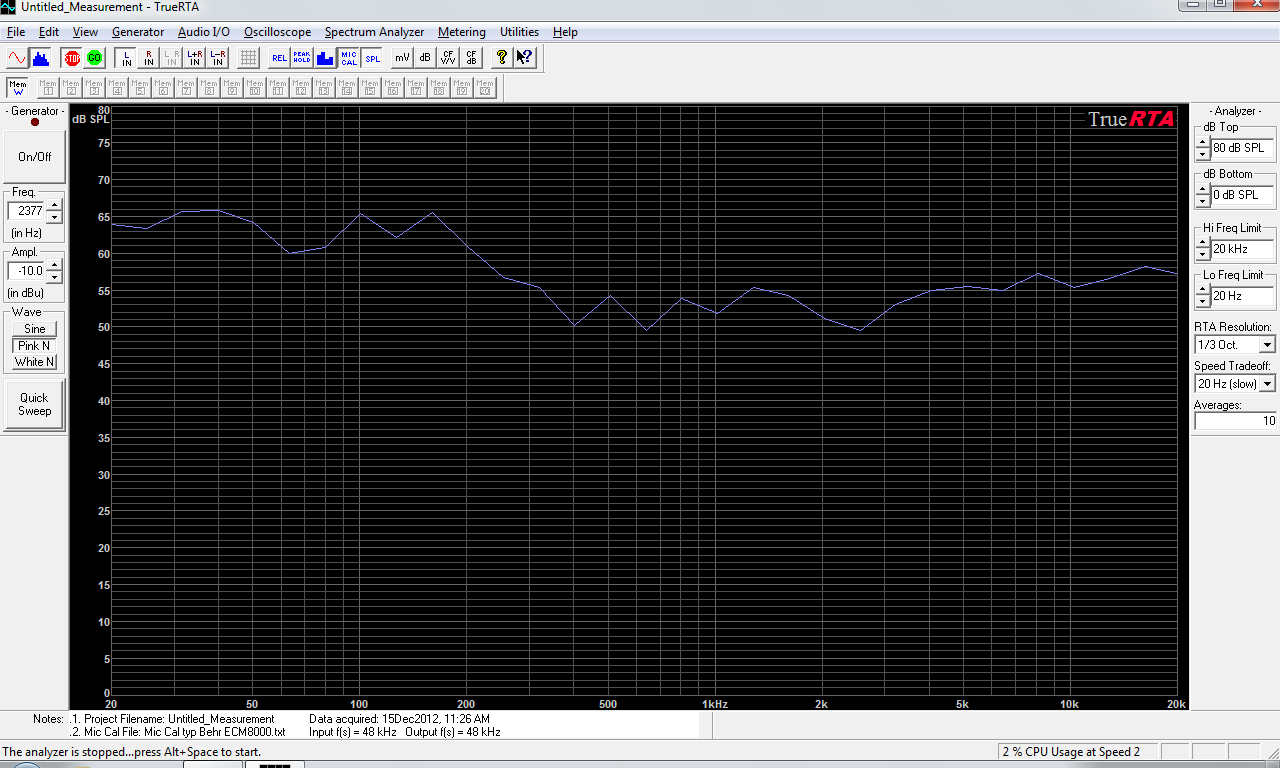Select the mV units icon
The width and height of the screenshot is (1280, 768).
(x=402, y=58)
